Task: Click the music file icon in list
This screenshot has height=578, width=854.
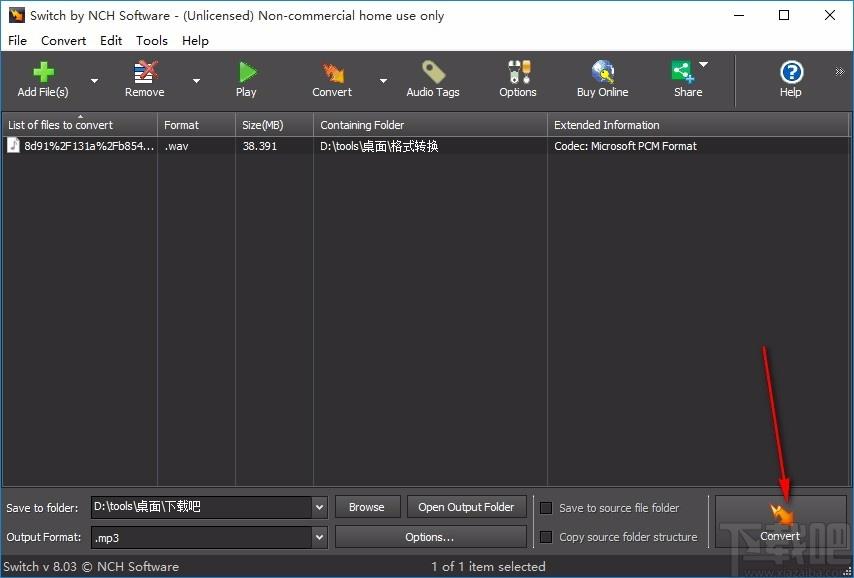Action: tap(14, 145)
